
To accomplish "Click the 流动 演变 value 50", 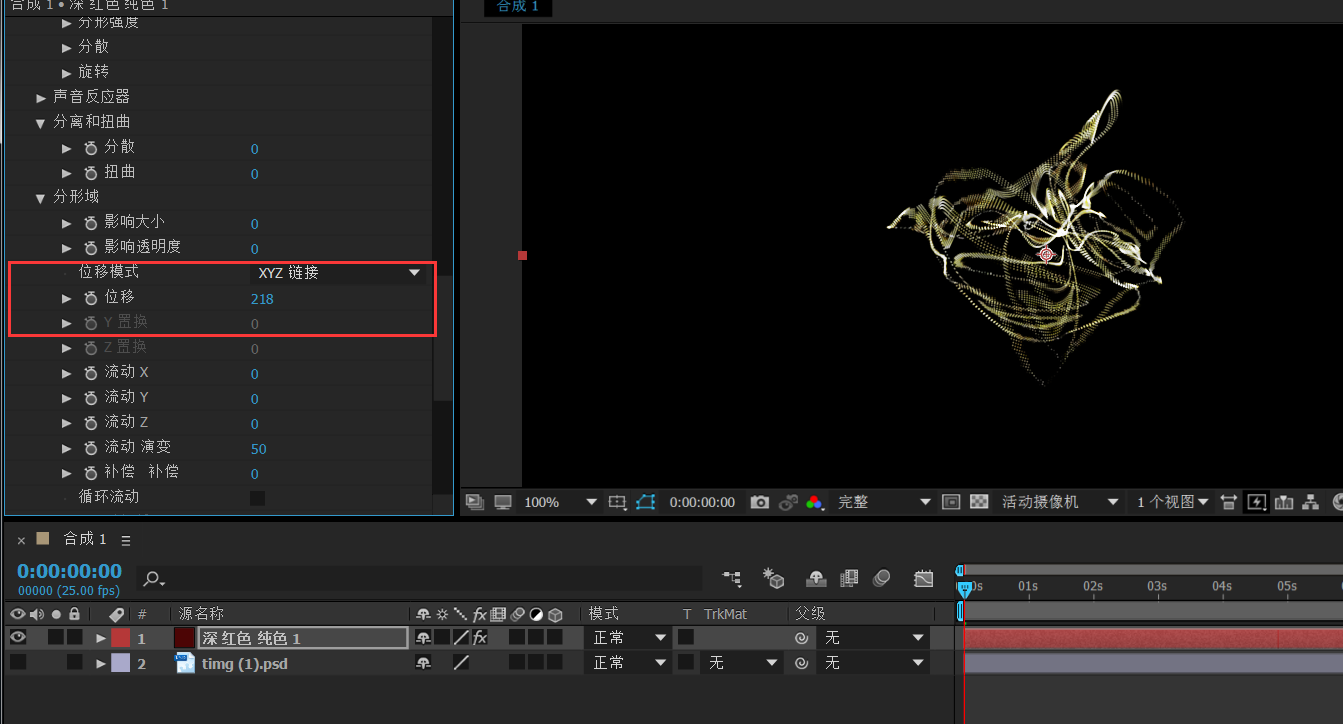I will pyautogui.click(x=259, y=449).
